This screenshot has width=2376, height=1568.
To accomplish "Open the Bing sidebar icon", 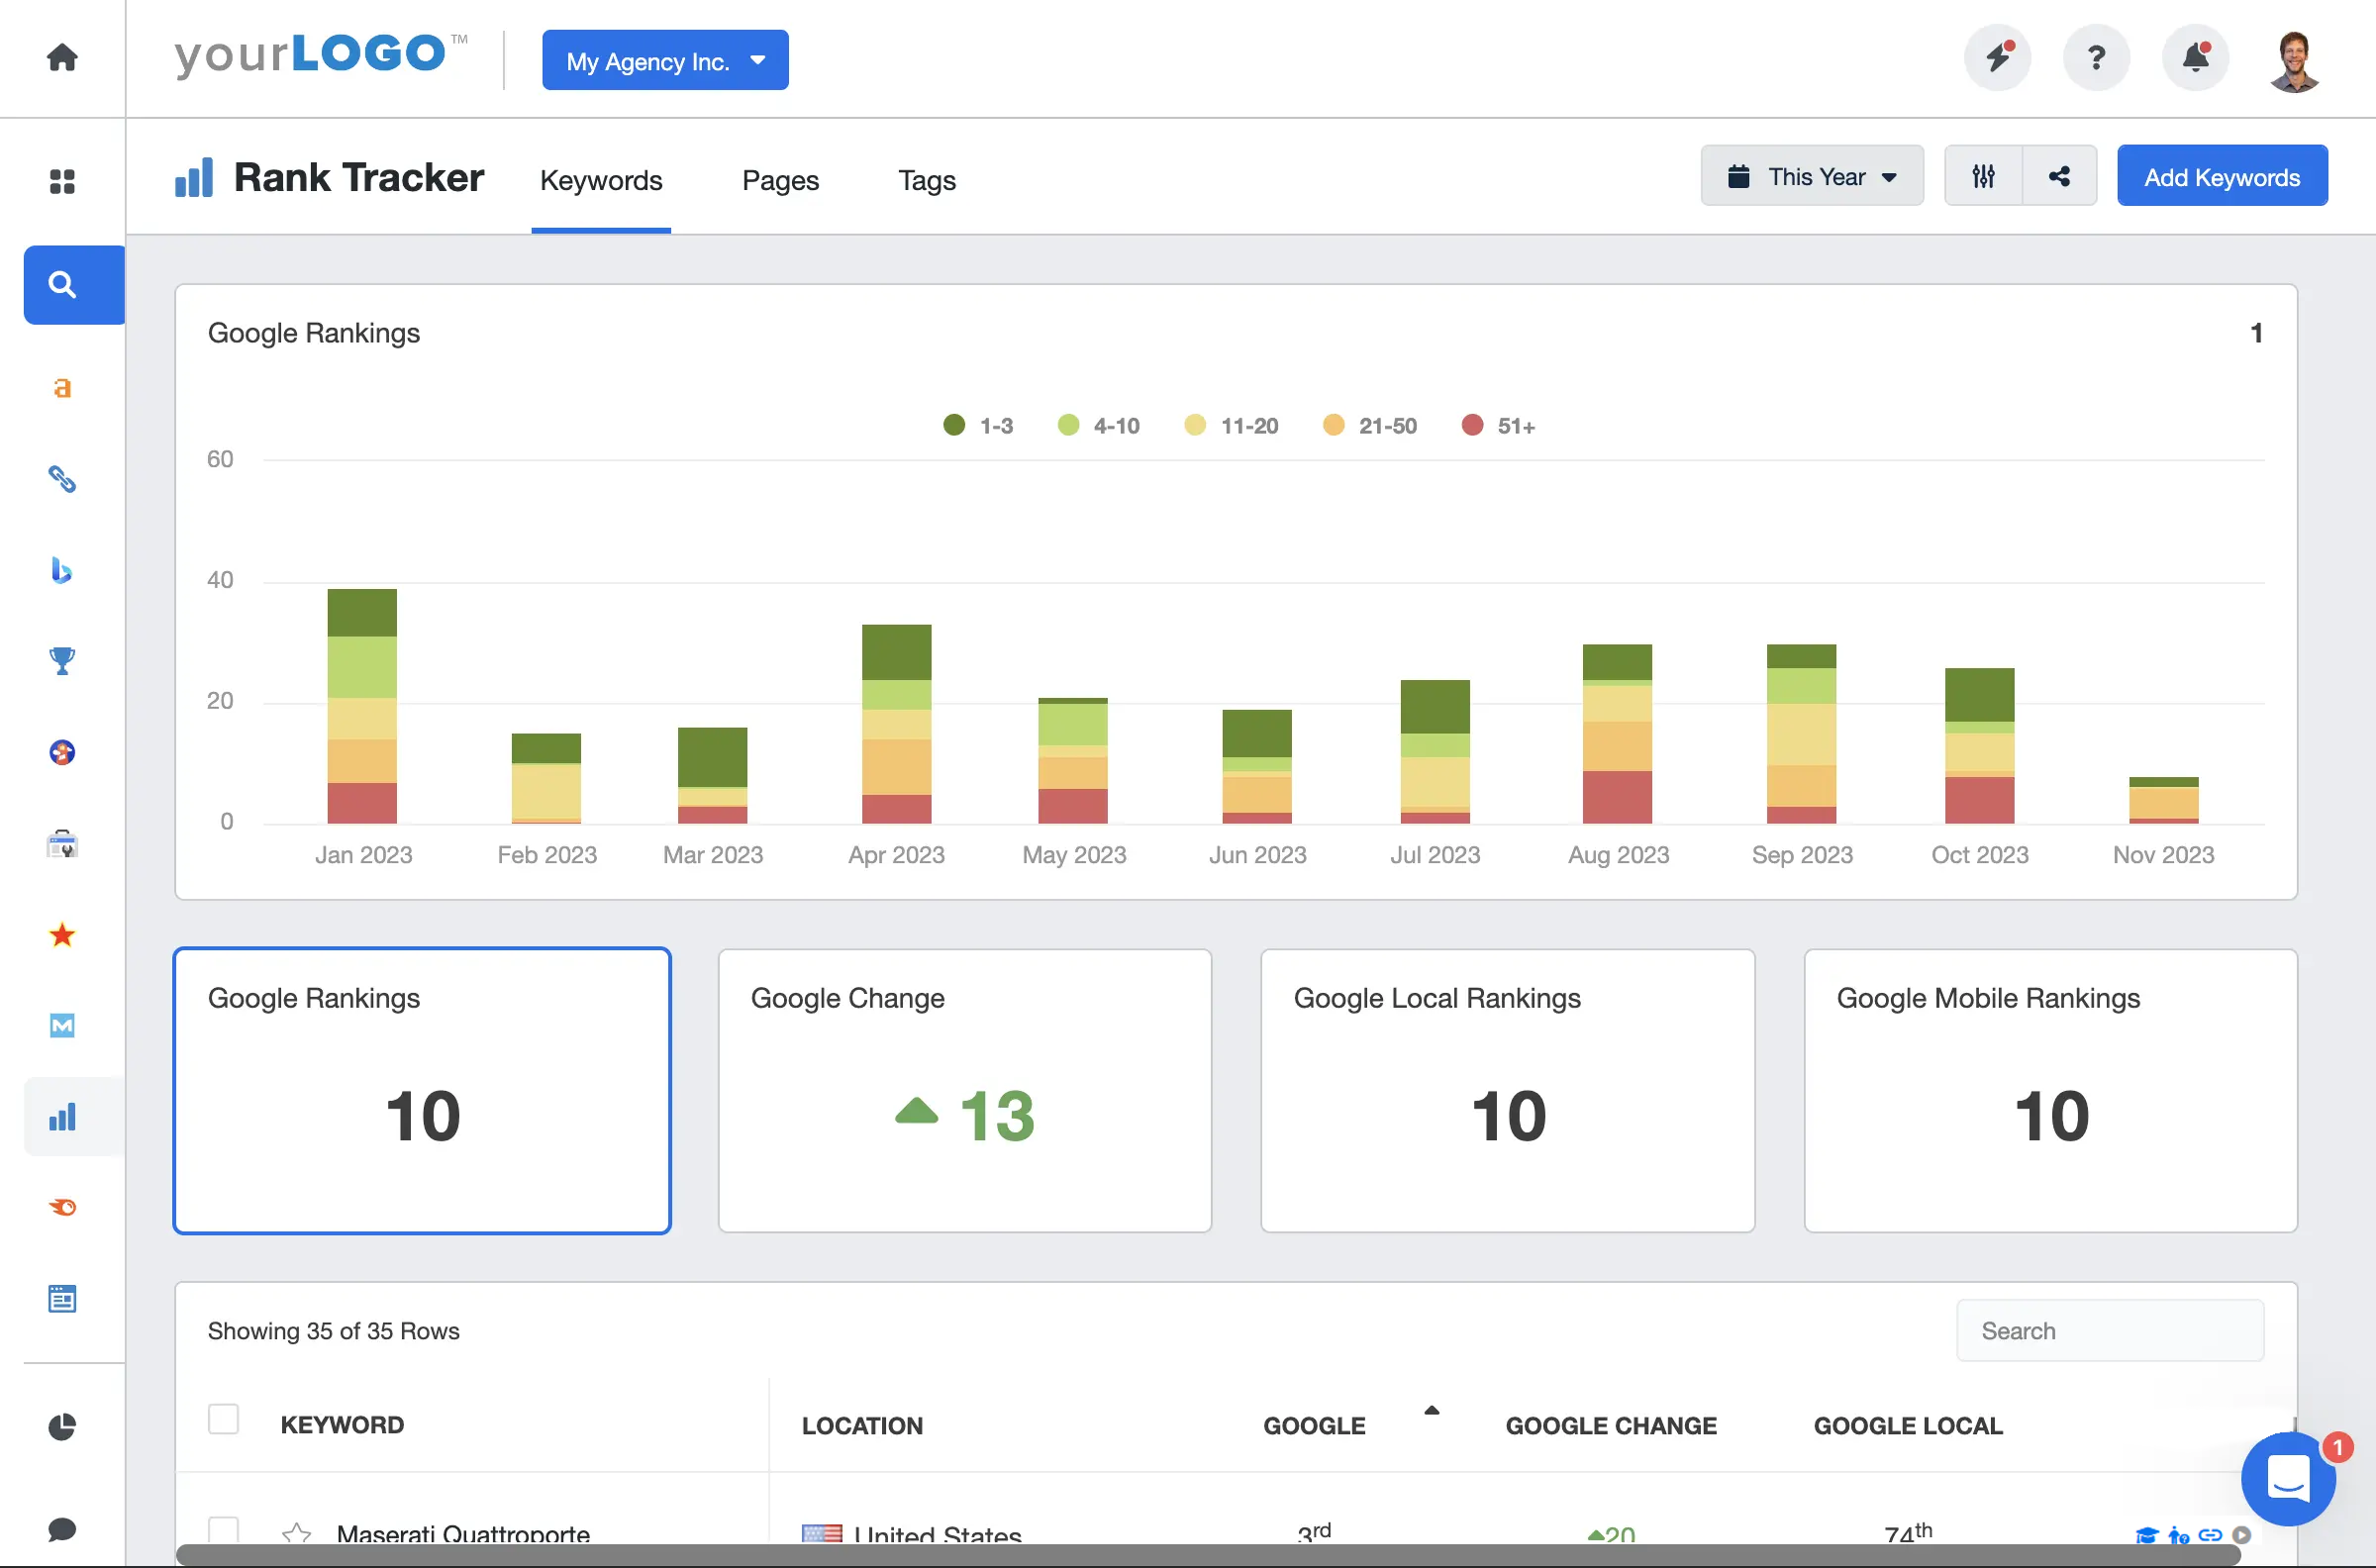I will pos(62,570).
